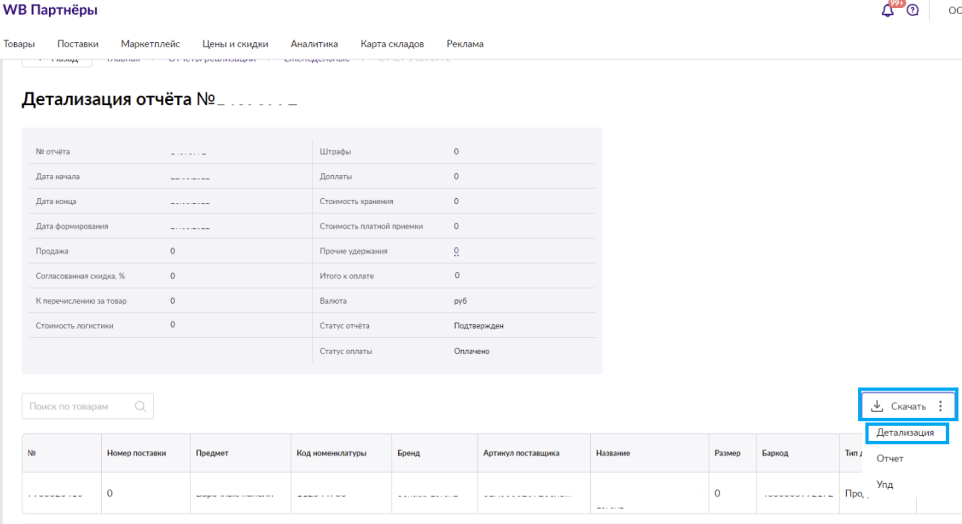This screenshot has width=962, height=524.
Task: Click the help question mark icon
Action: pyautogui.click(x=912, y=10)
